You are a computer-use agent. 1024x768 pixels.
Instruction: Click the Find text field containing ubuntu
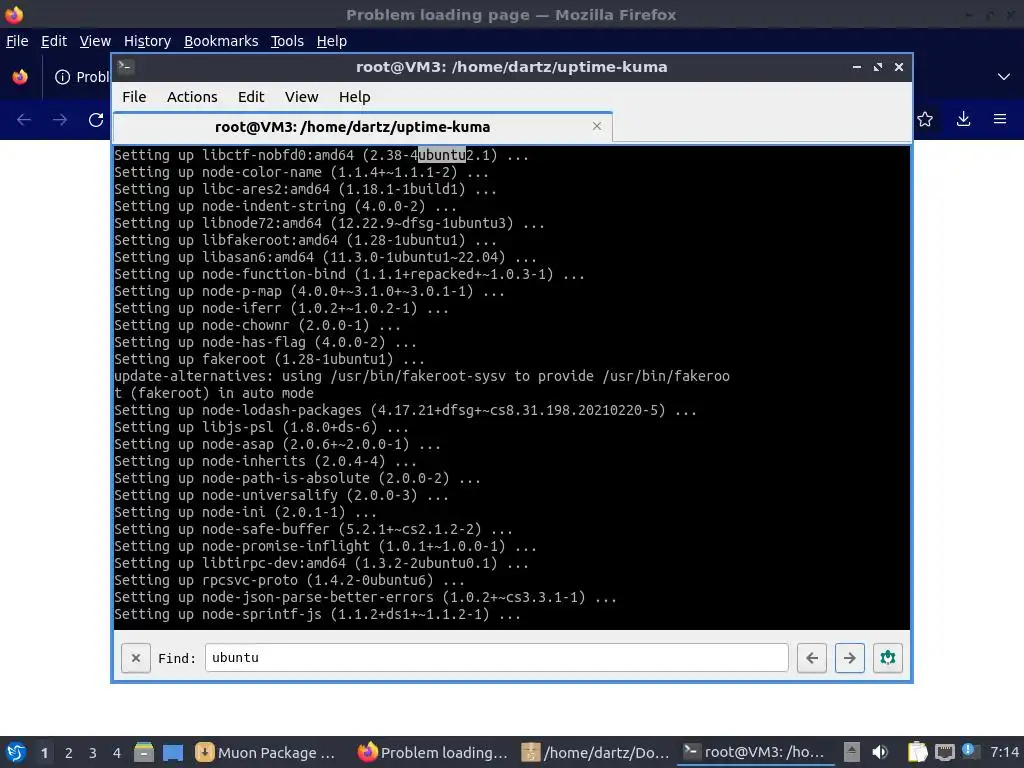pyautogui.click(x=496, y=658)
